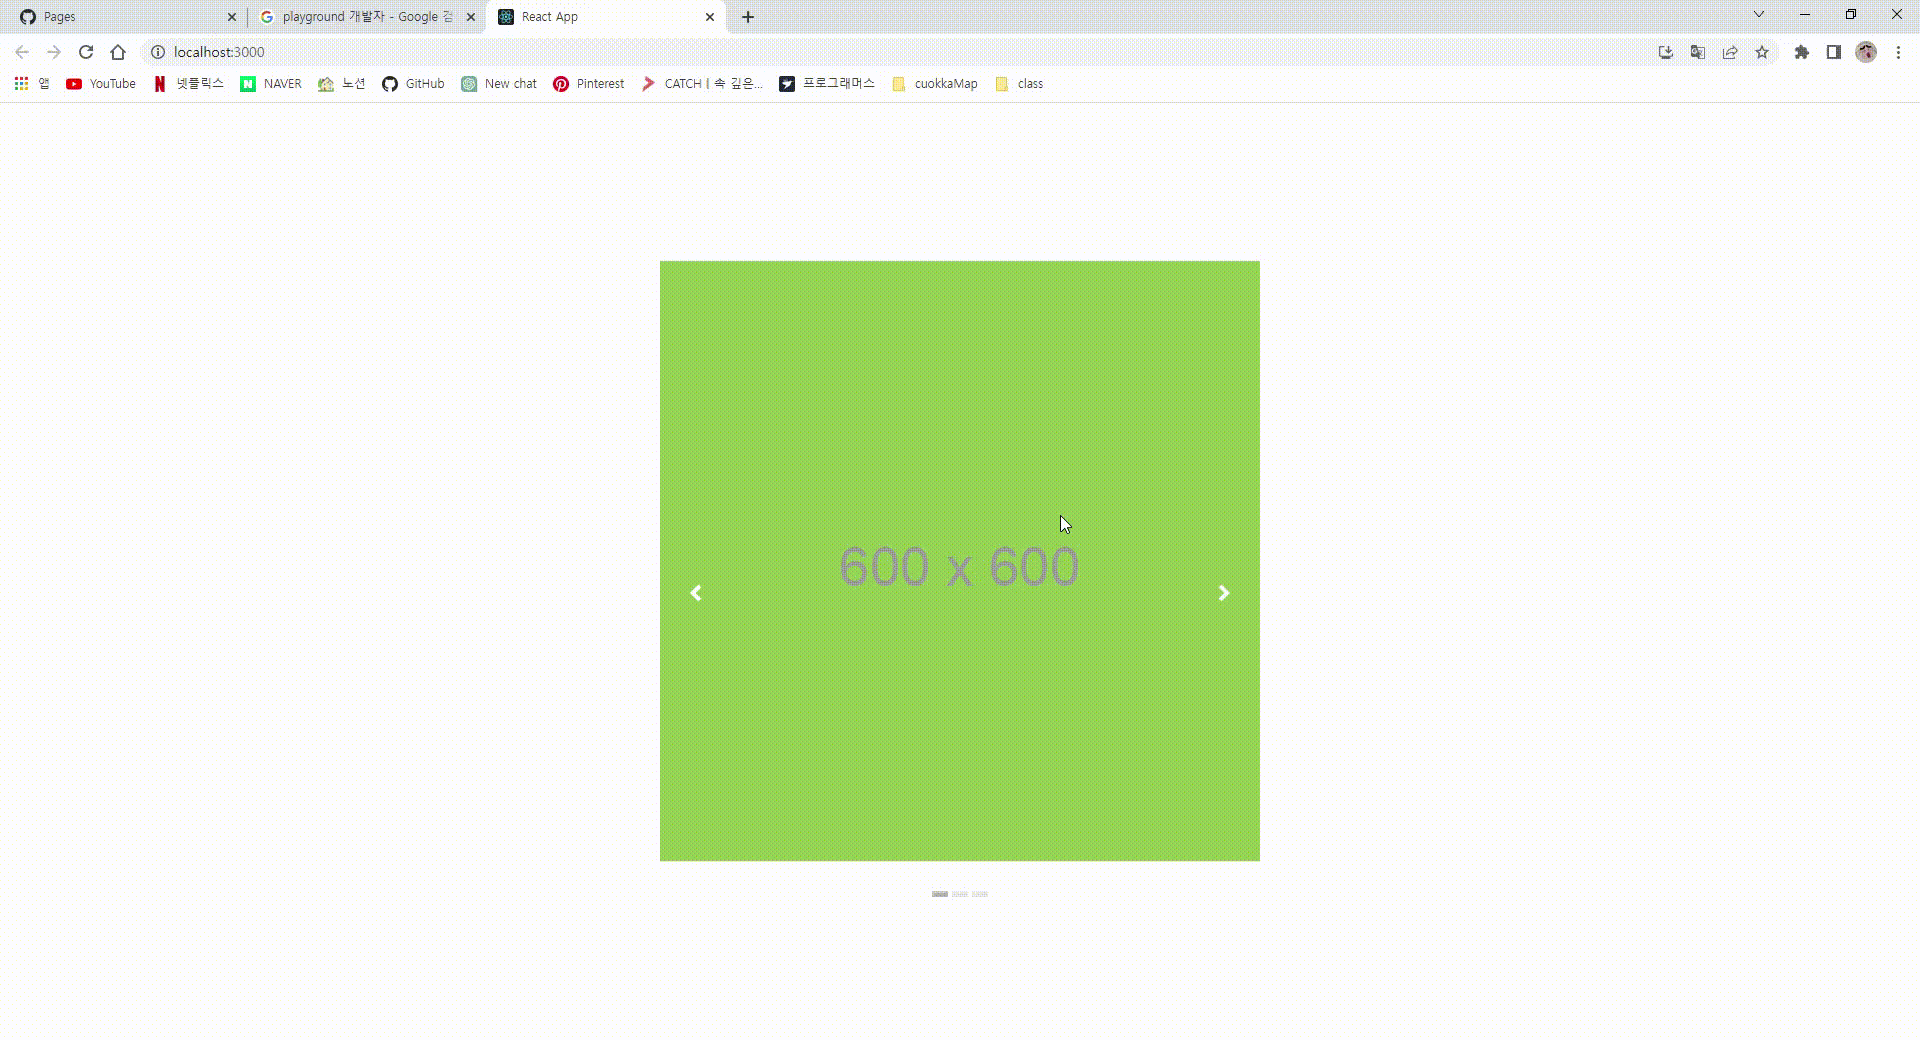The width and height of the screenshot is (1920, 1040).
Task: Advance carousel with right arrow
Action: pyautogui.click(x=1223, y=593)
